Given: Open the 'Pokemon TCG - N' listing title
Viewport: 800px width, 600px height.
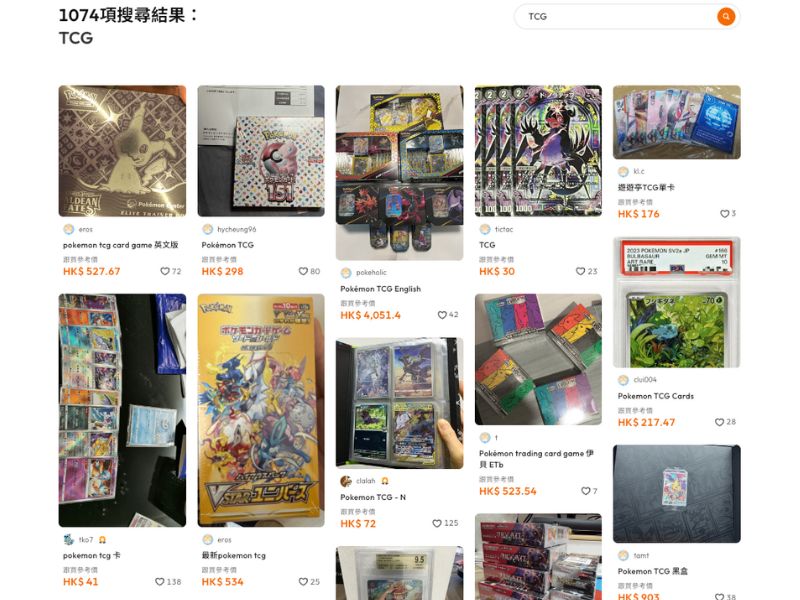Looking at the screenshot, I should [373, 497].
